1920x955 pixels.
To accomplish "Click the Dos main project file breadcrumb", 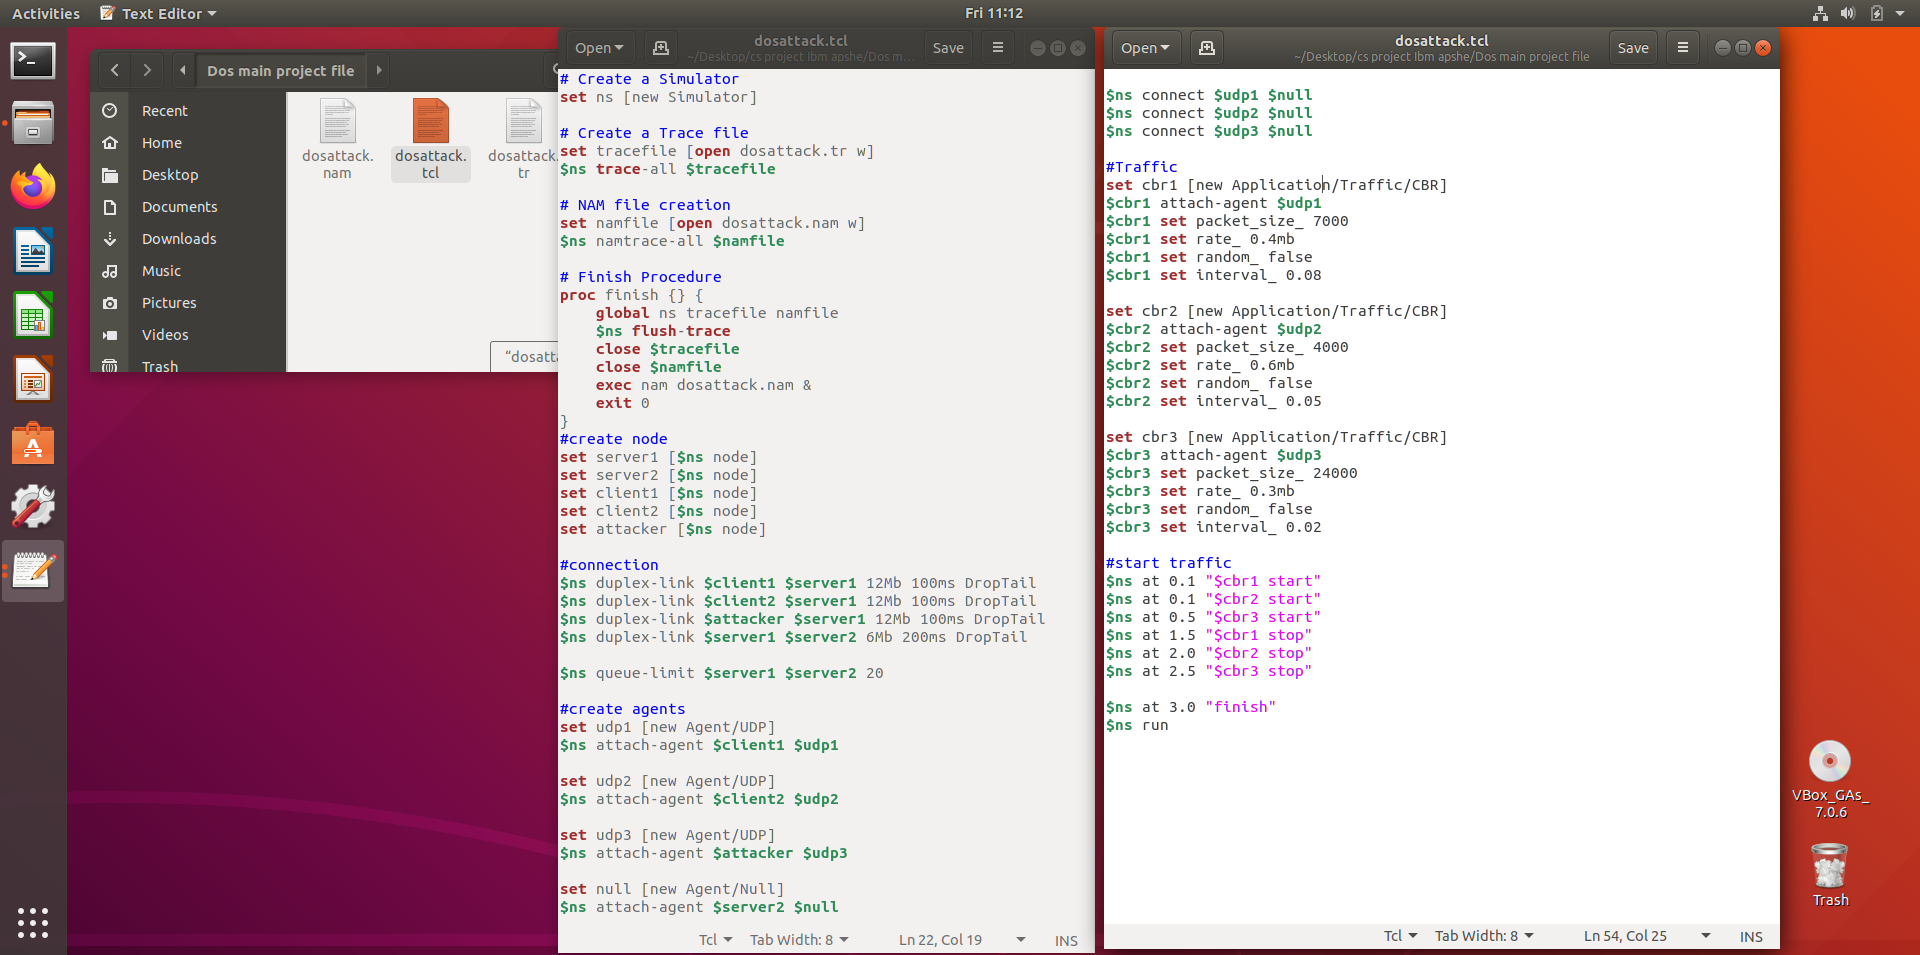I will tap(280, 70).
